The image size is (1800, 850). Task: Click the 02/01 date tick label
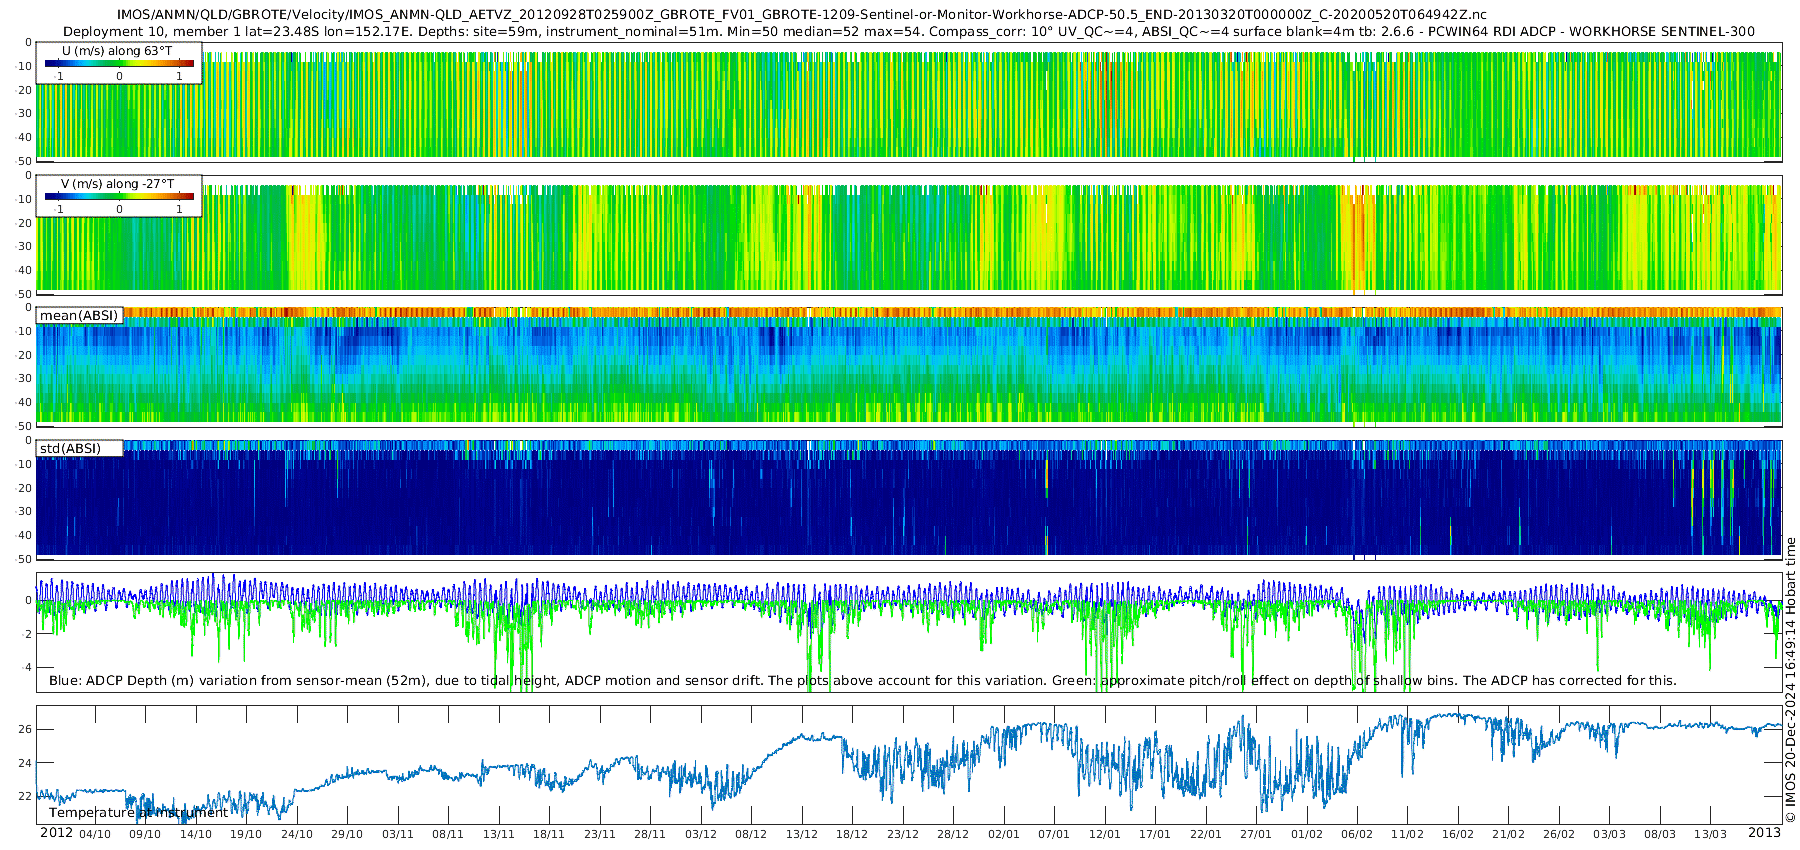(1004, 834)
